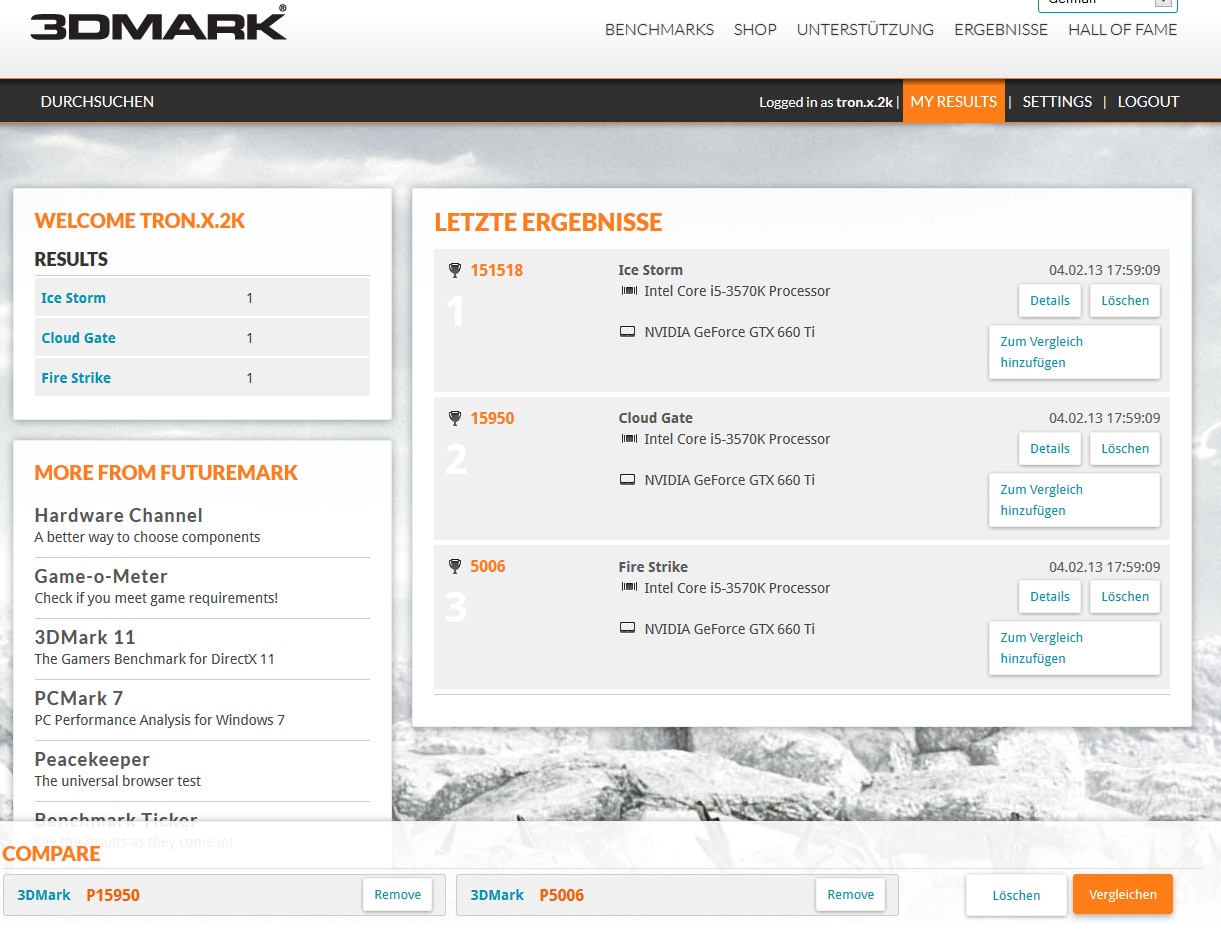Add Cloud Gate result to comparison
The width and height of the screenshot is (1221, 930).
pos(1075,500)
